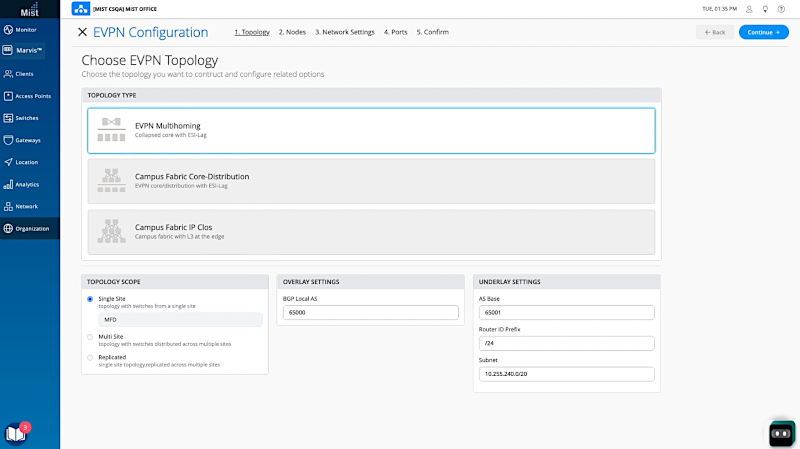Viewport: 800px width, 449px height.
Task: Go to Access Points section
Action: tap(29, 96)
